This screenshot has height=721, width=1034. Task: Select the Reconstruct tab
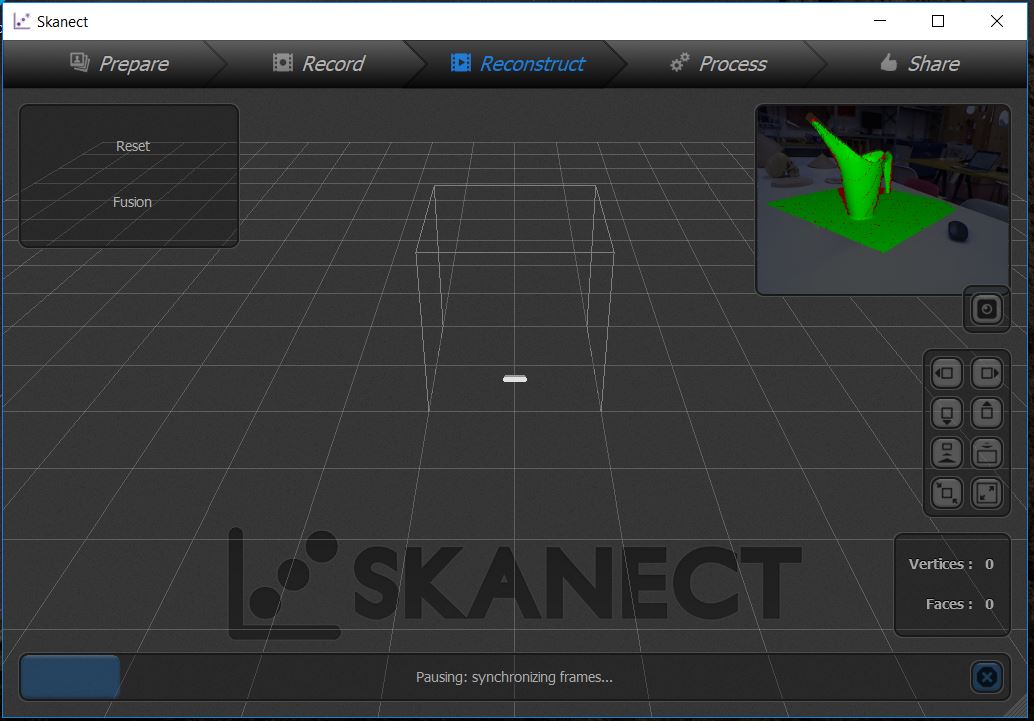518,63
